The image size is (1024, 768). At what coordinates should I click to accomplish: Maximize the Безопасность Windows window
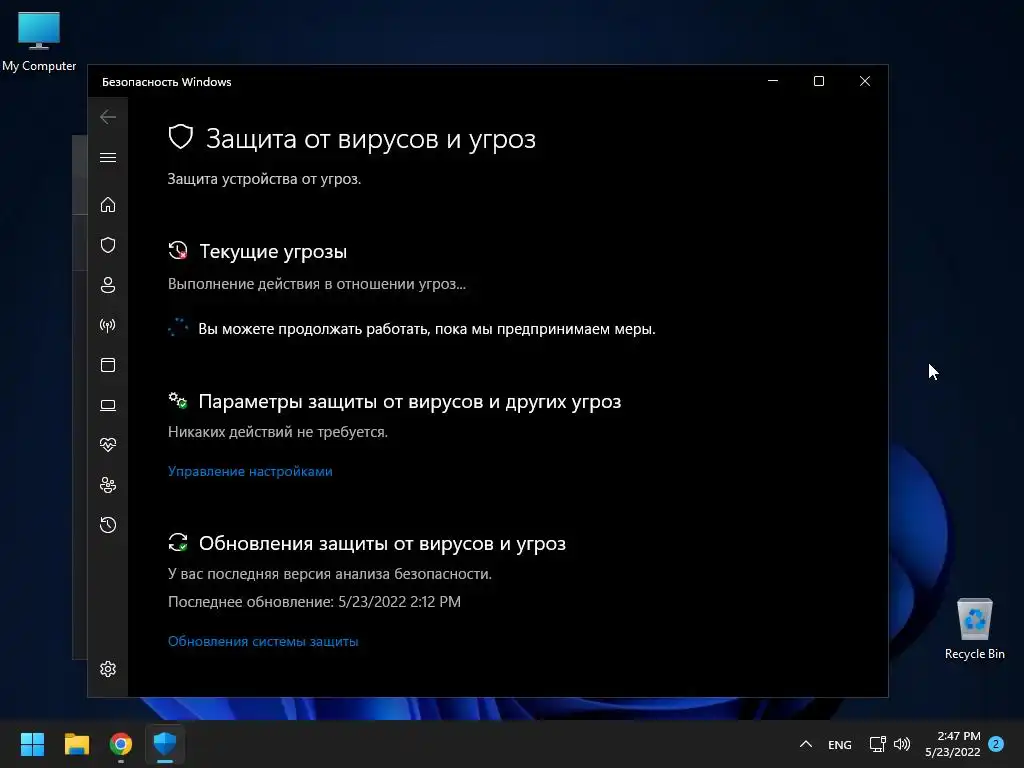pos(819,81)
